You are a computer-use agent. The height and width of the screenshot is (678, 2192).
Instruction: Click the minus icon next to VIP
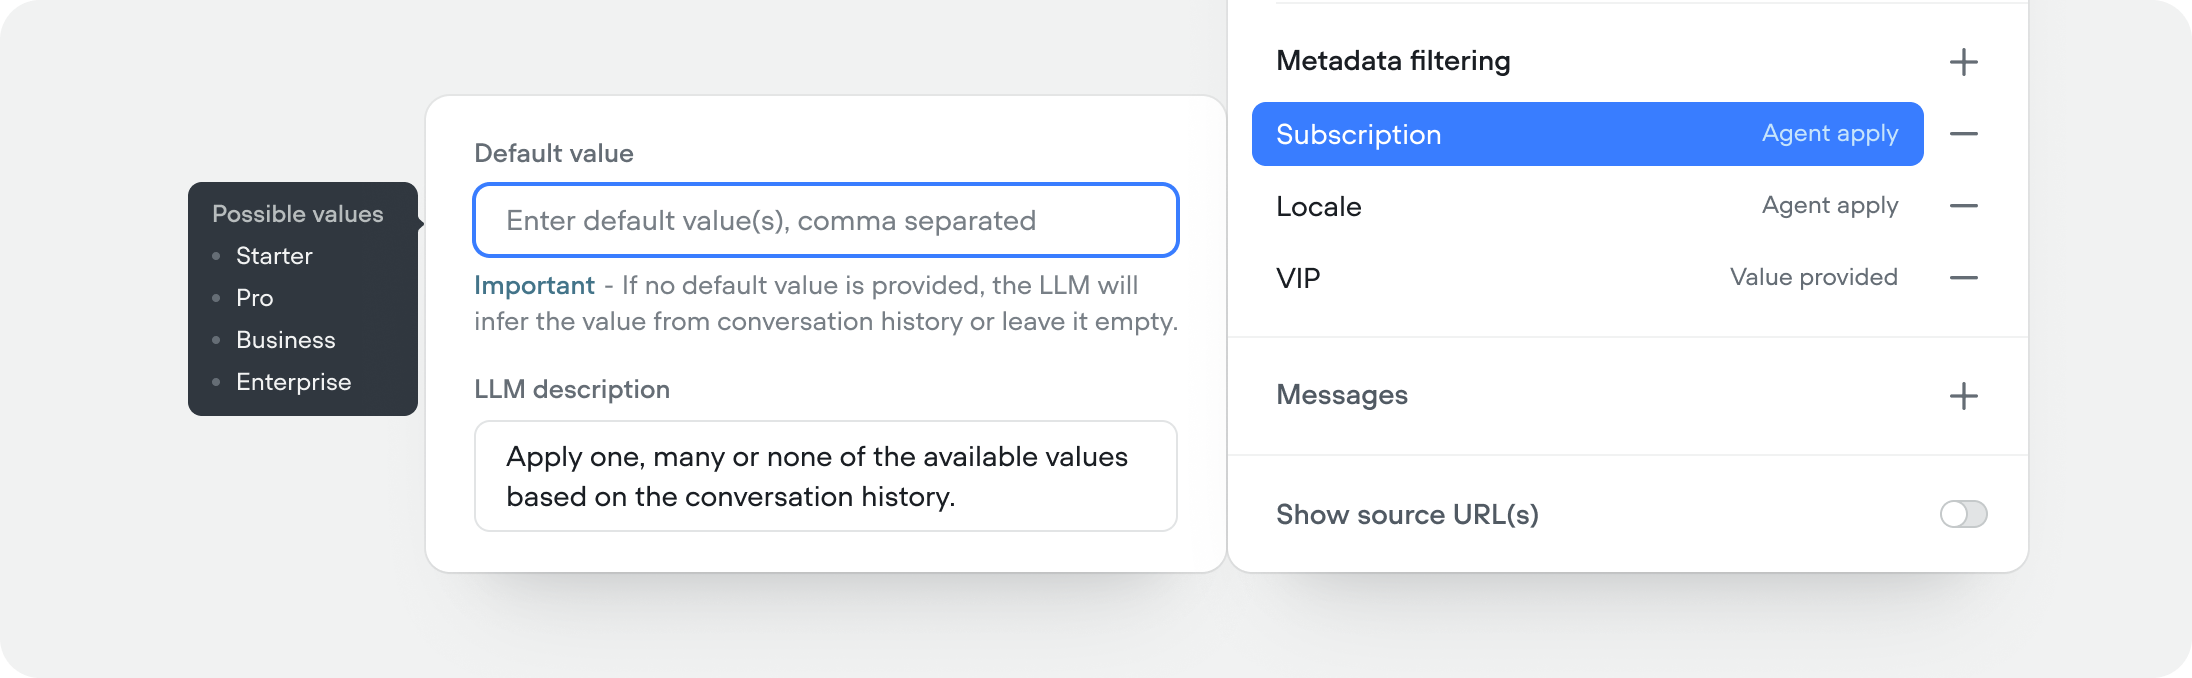1964,277
